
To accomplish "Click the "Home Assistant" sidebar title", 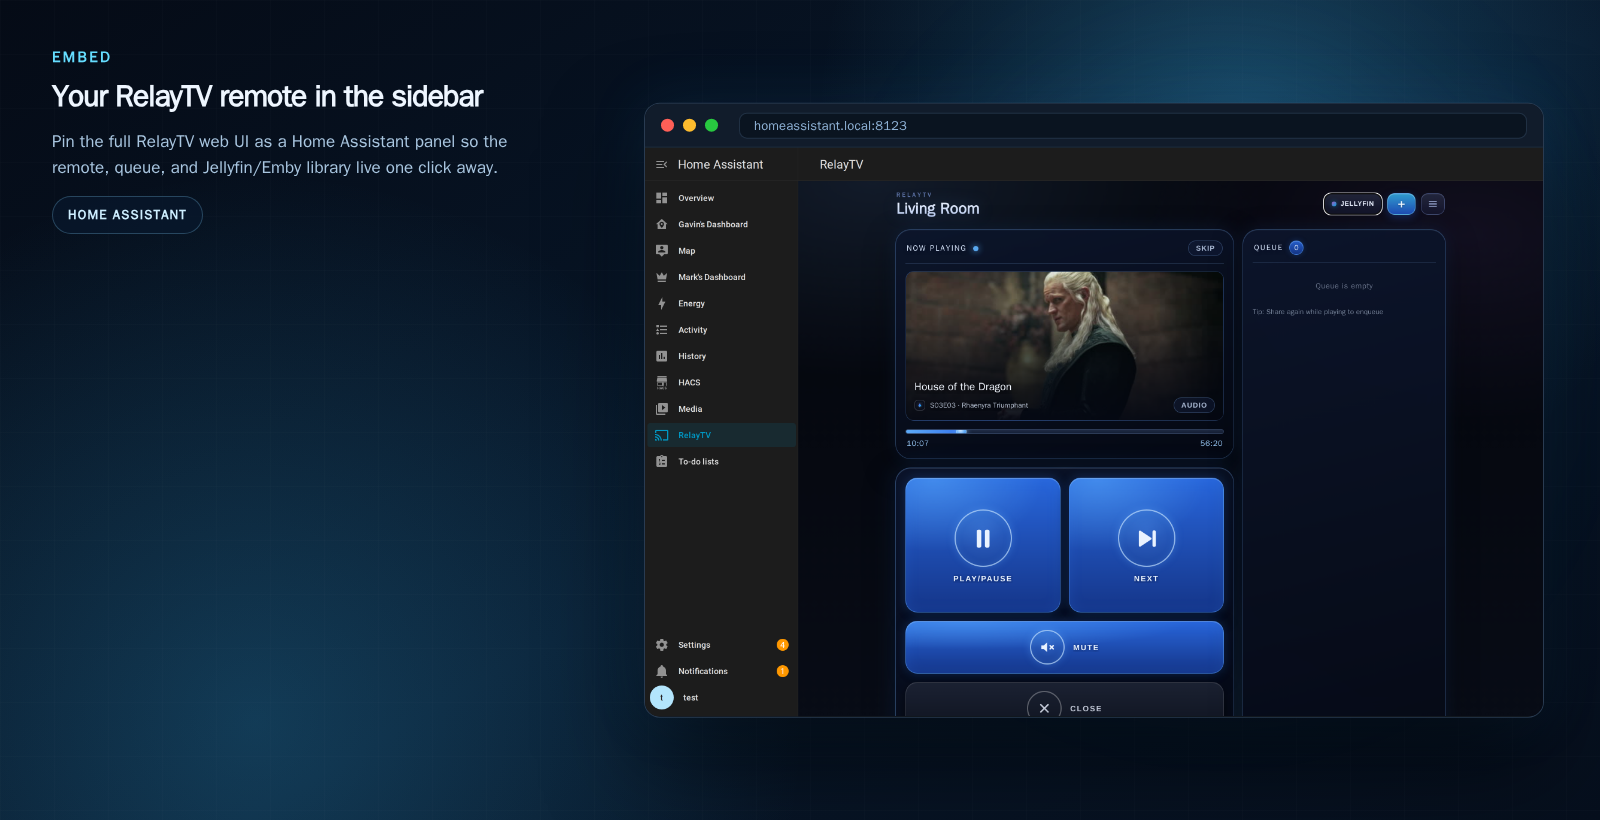I will 720,165.
